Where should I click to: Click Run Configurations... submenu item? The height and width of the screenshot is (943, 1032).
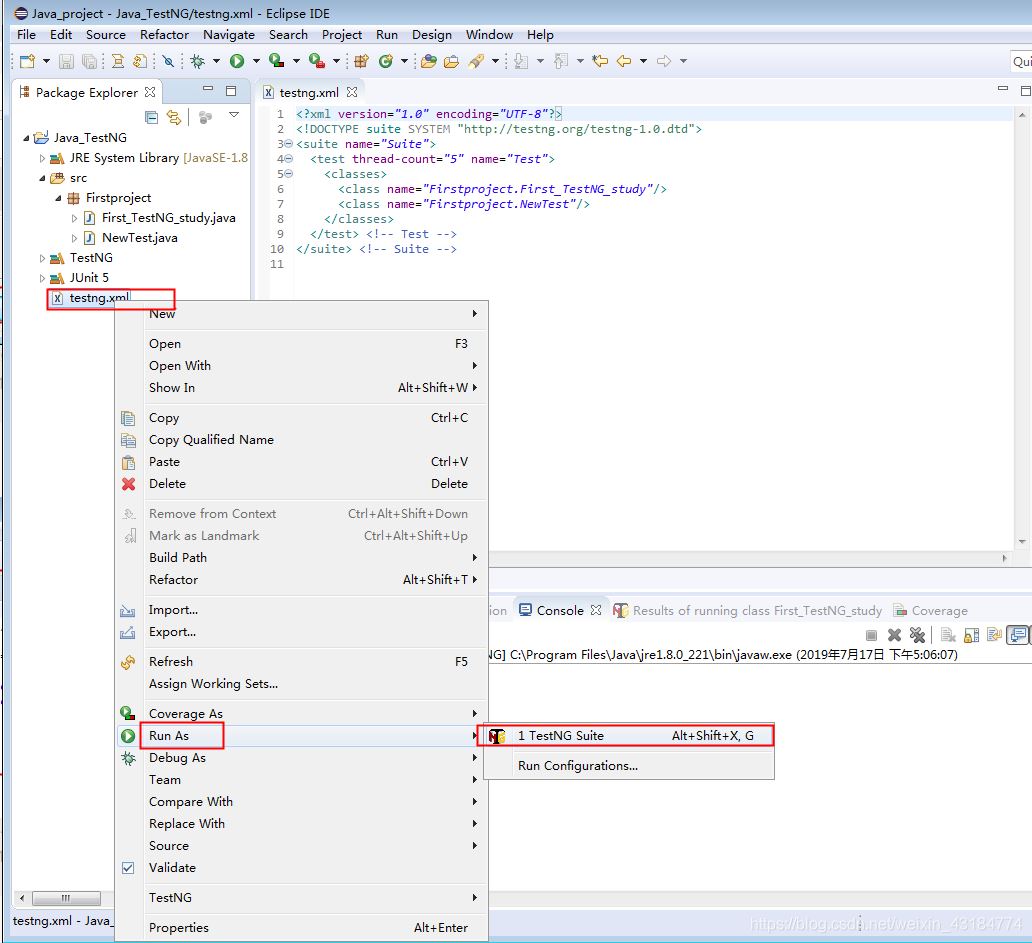pos(629,766)
